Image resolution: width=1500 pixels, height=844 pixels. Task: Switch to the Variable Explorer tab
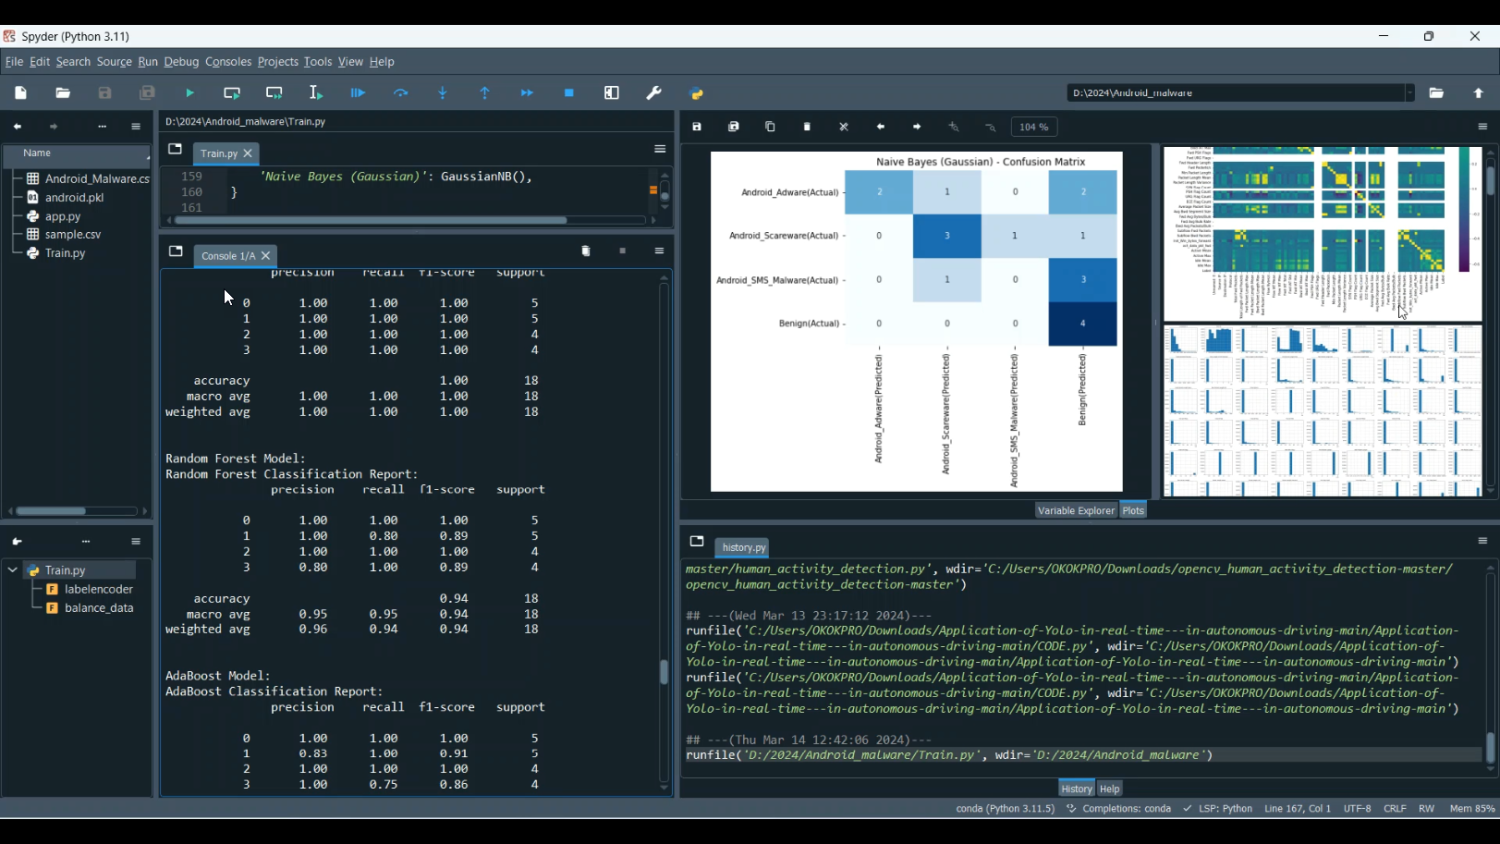coord(1075,510)
